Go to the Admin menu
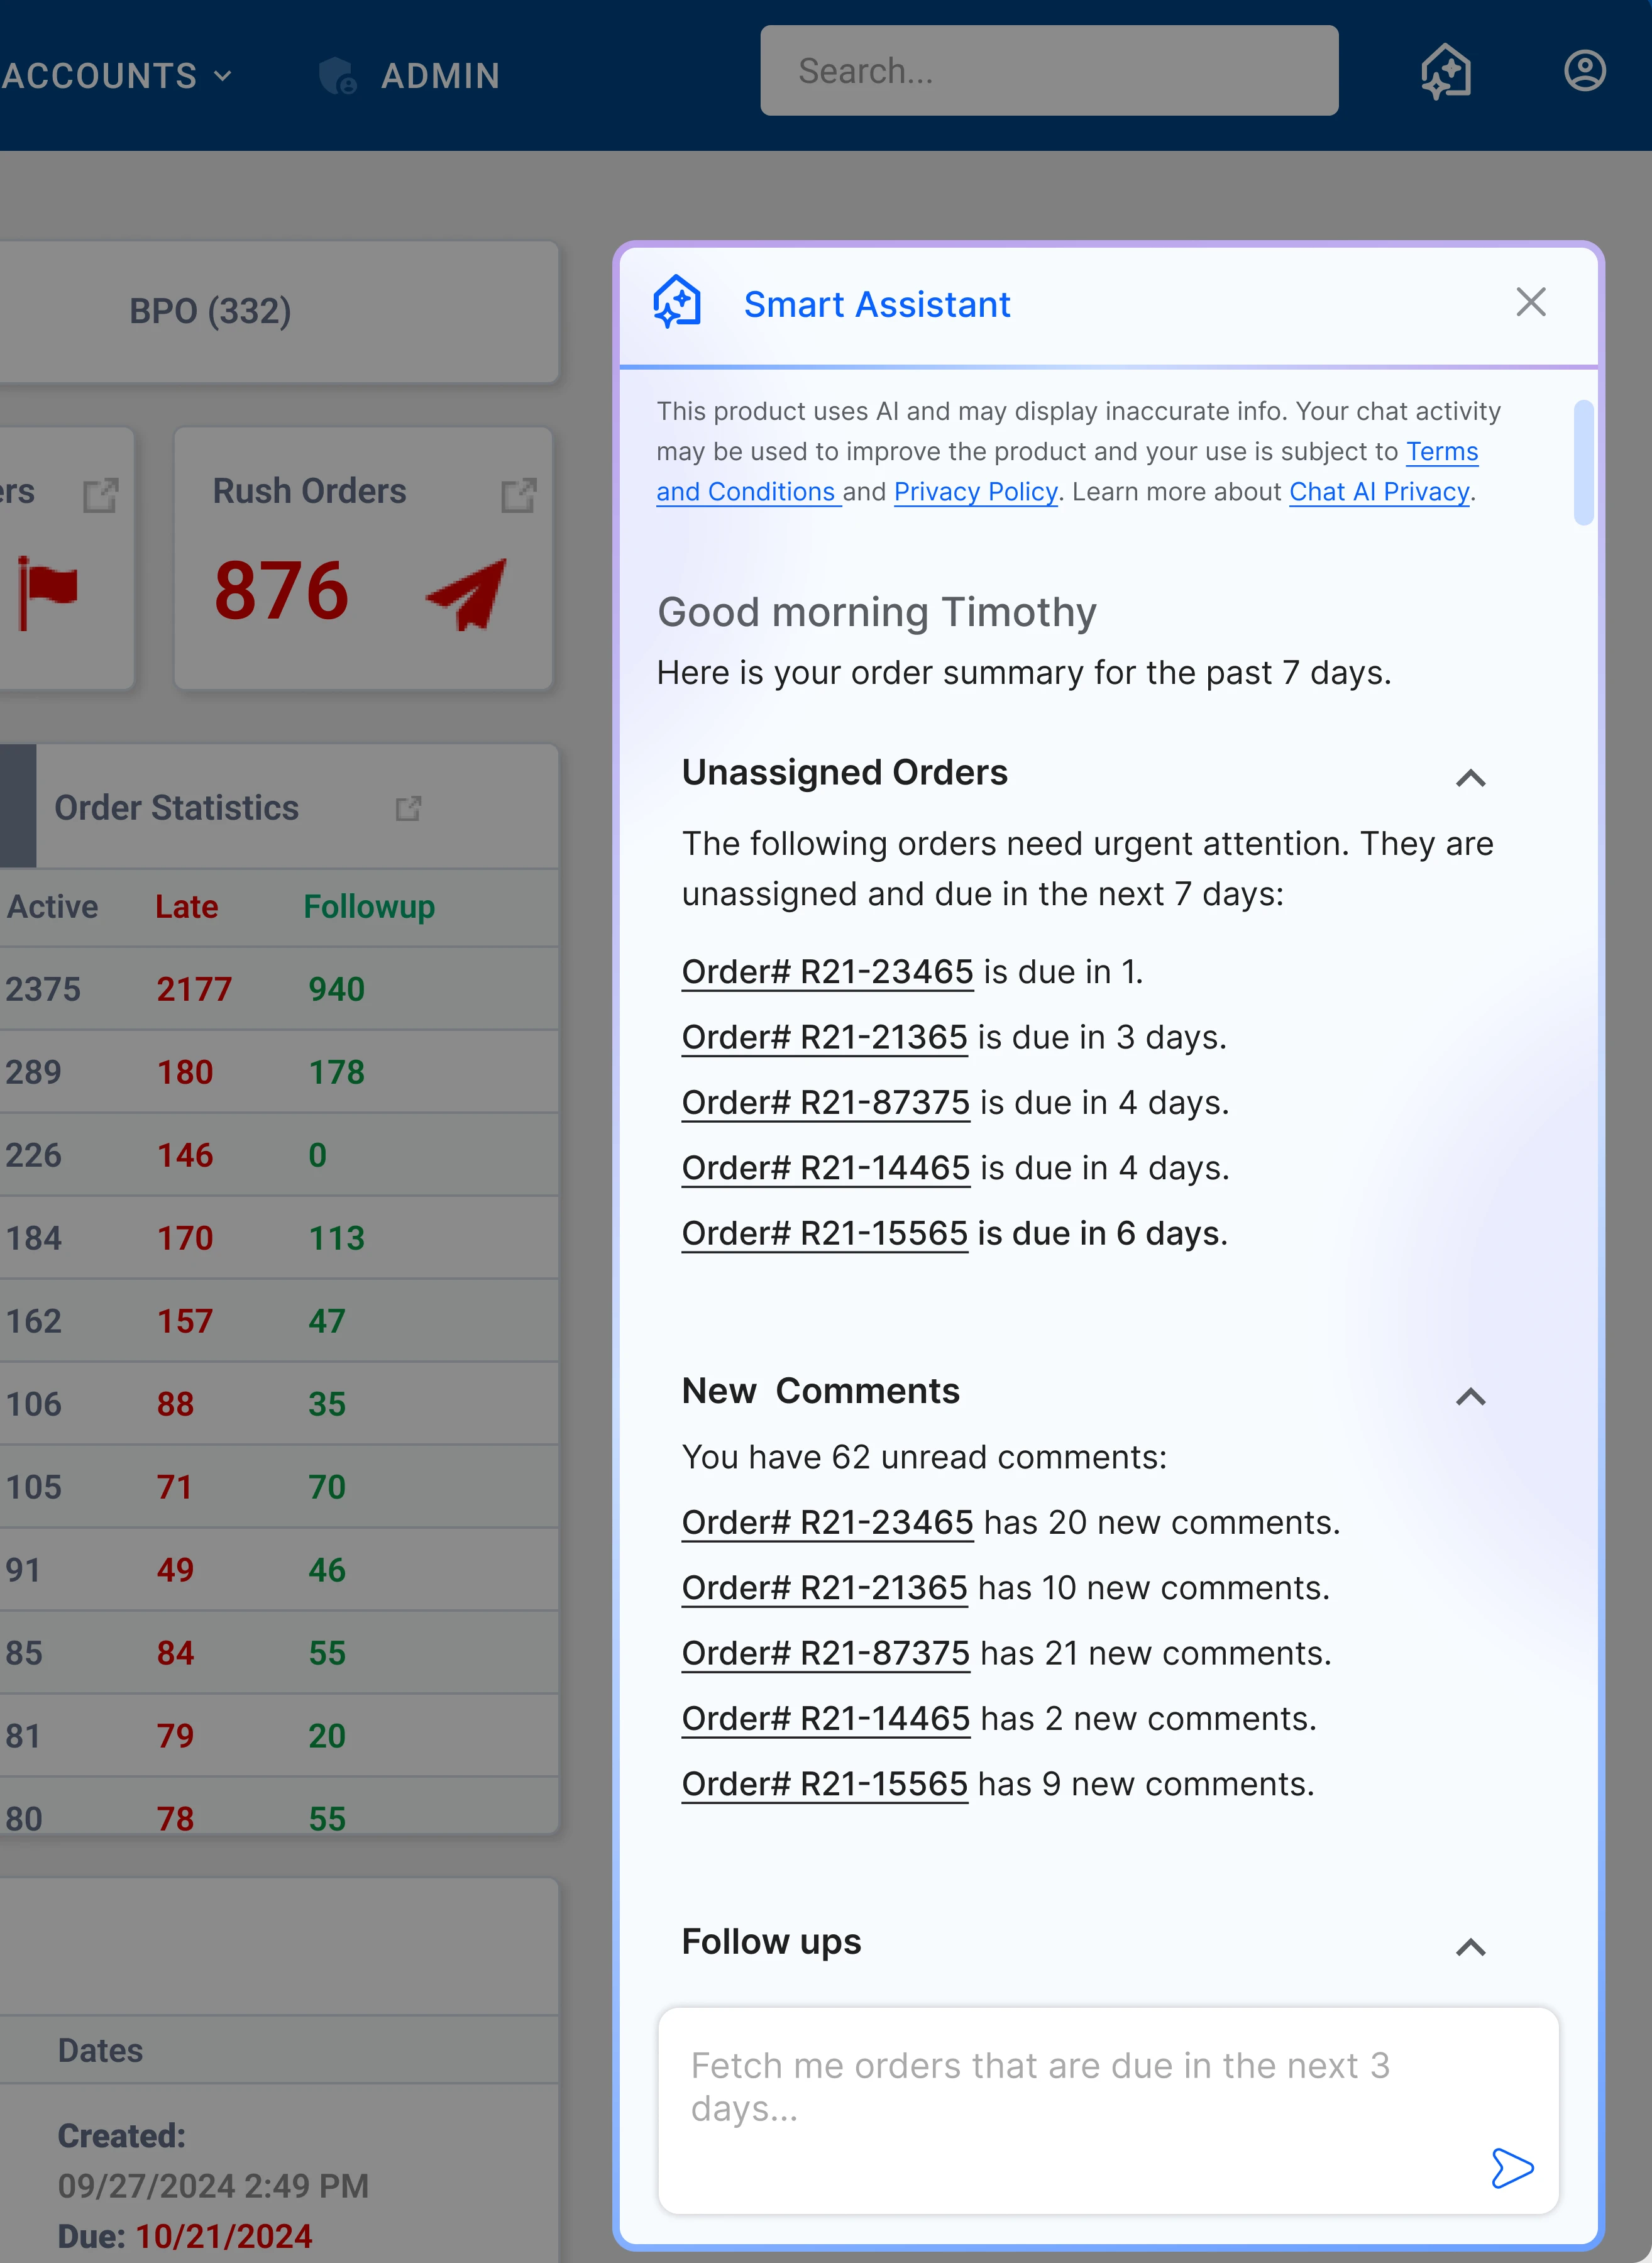Image resolution: width=1652 pixels, height=2263 pixels. (x=440, y=76)
